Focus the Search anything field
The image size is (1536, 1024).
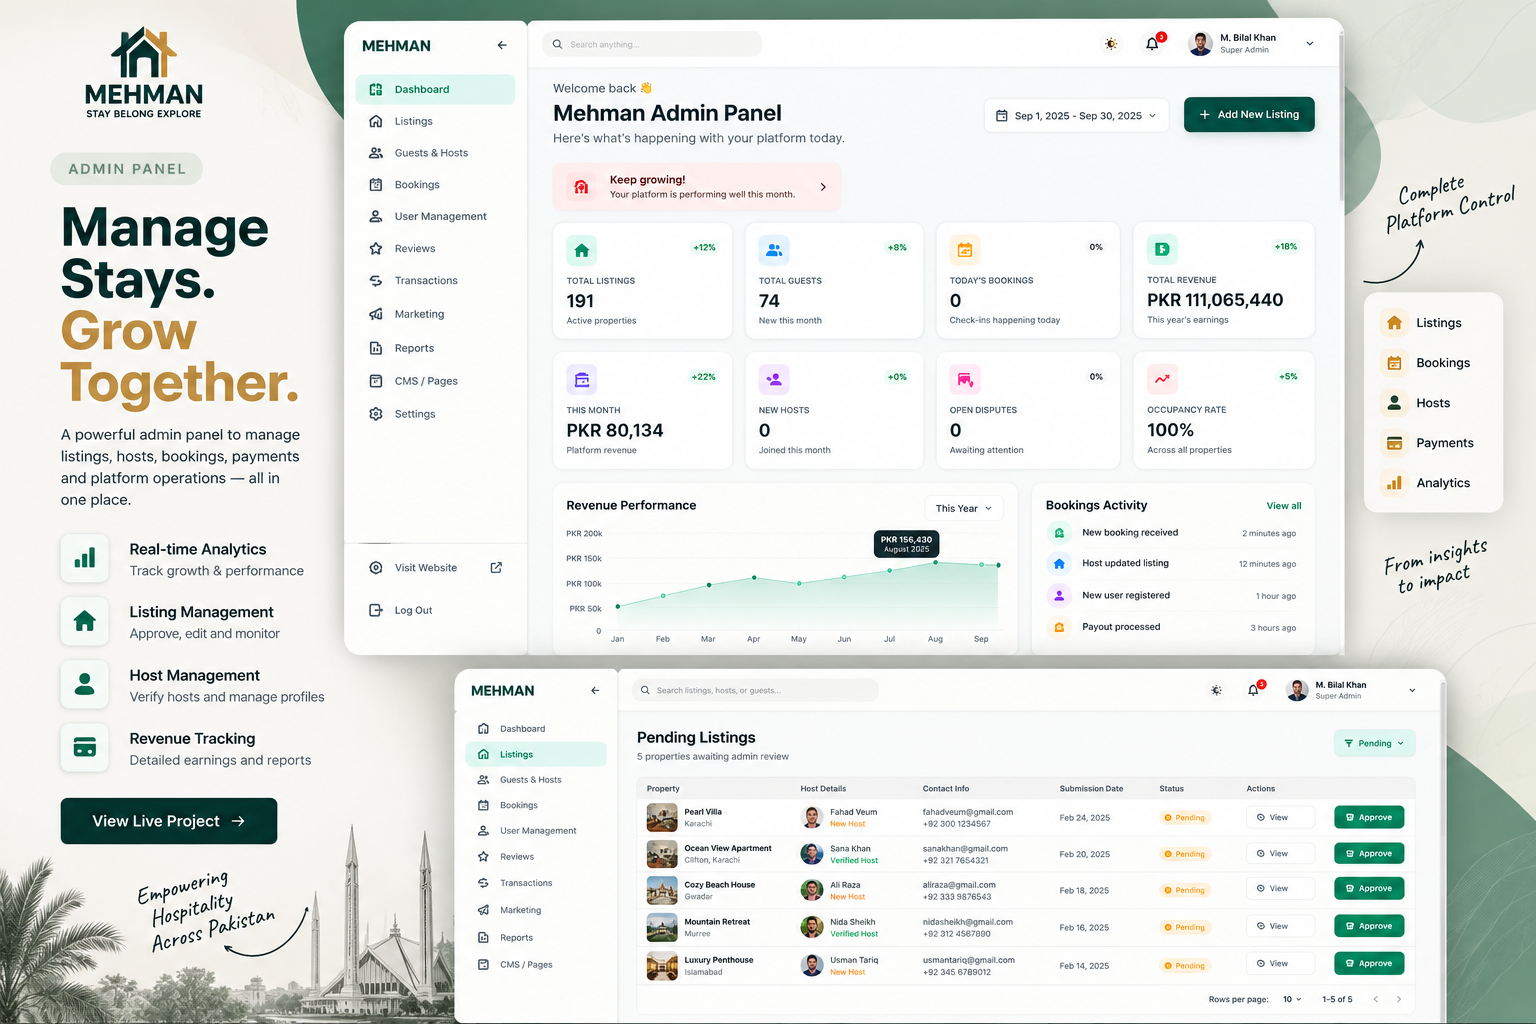tap(652, 44)
